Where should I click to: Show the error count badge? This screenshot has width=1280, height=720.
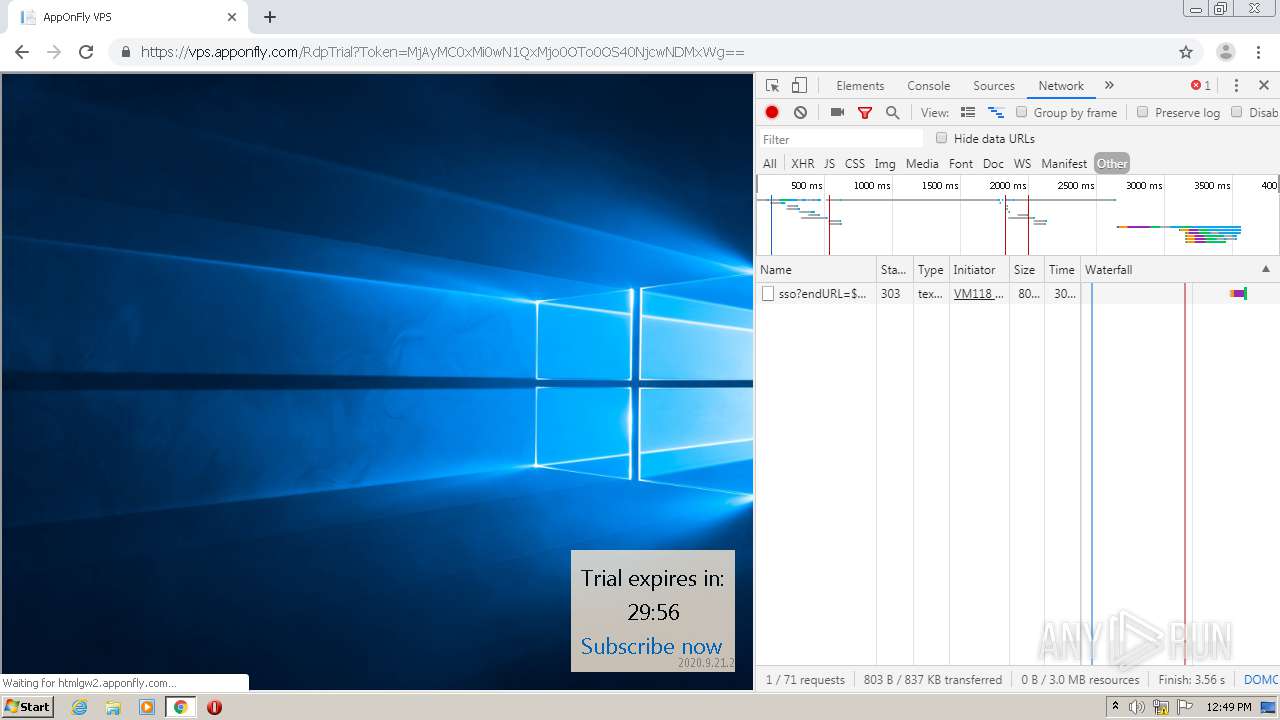pos(1201,86)
